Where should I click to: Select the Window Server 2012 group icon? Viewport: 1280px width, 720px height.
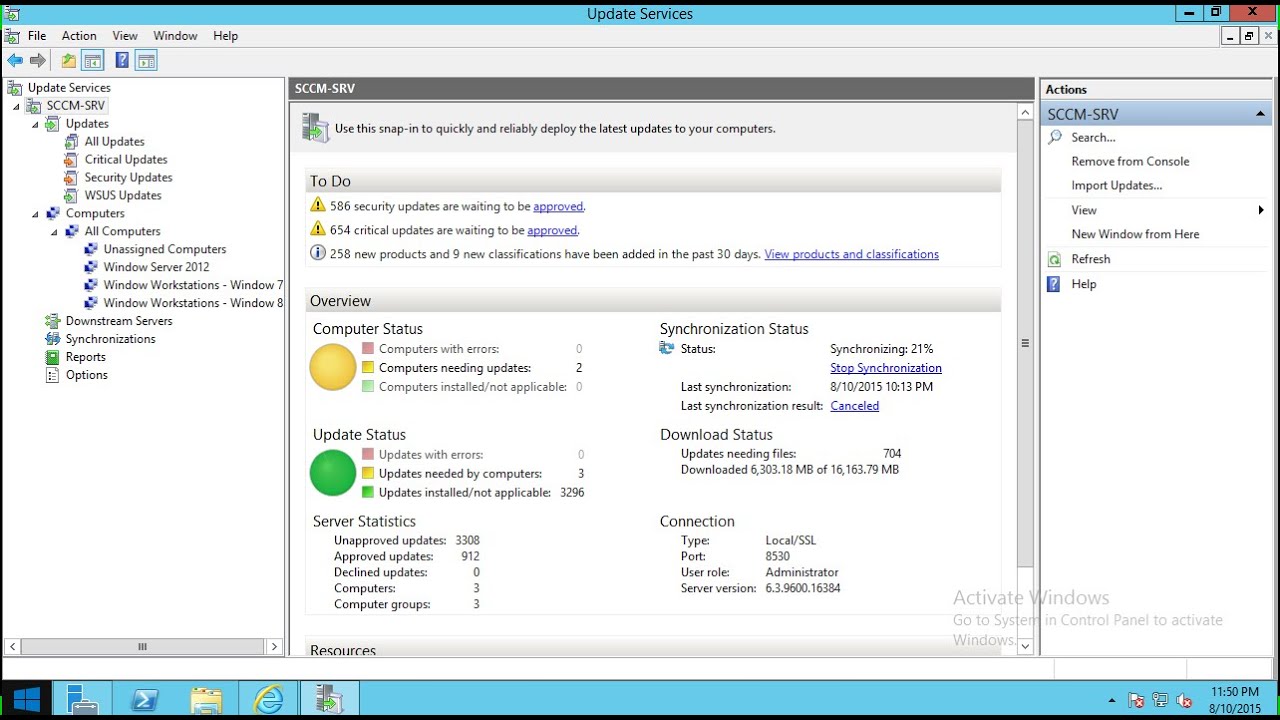91,268
